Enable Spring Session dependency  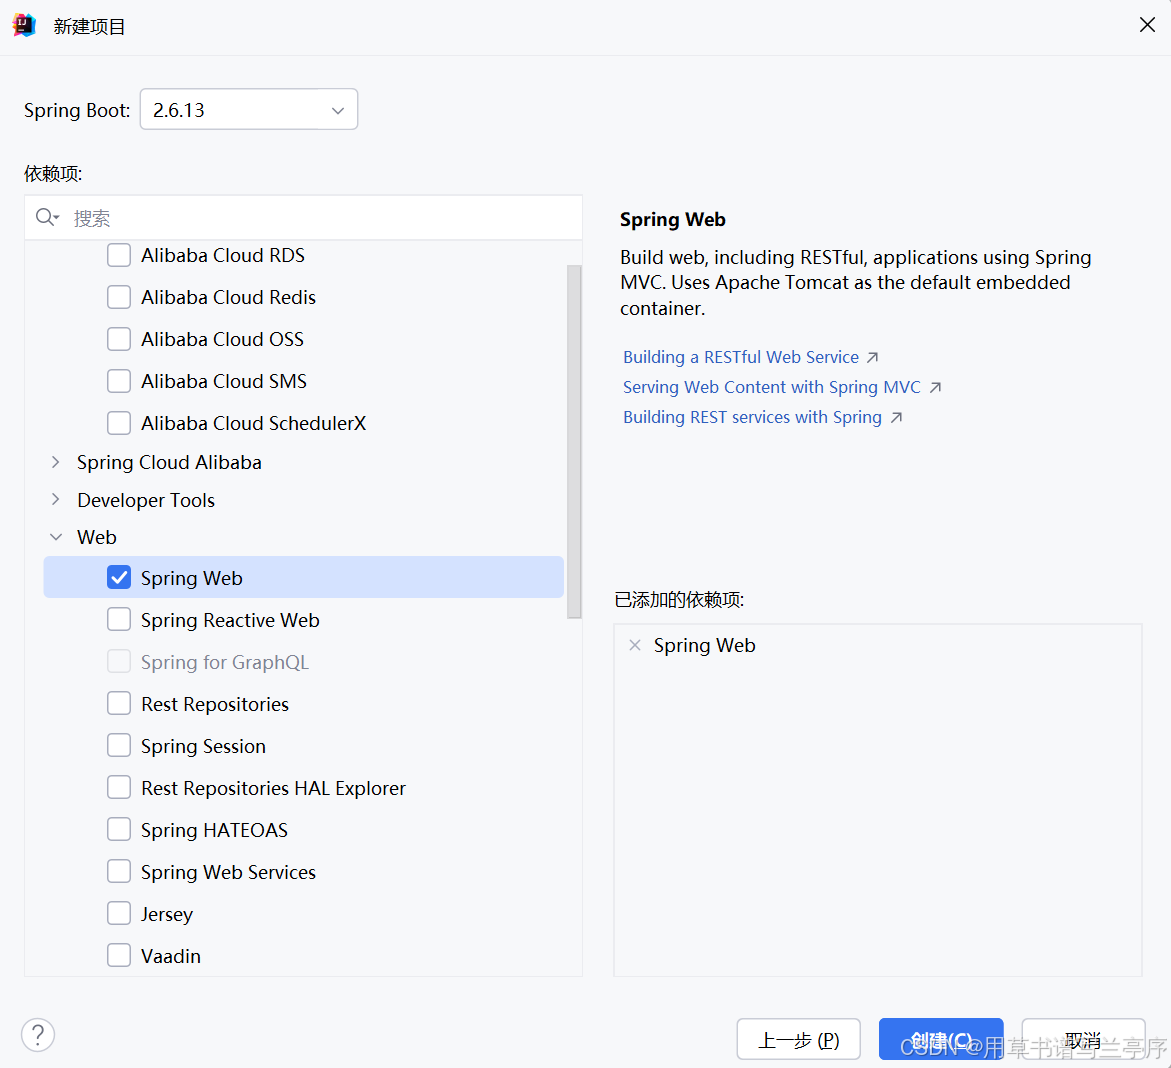pos(119,745)
